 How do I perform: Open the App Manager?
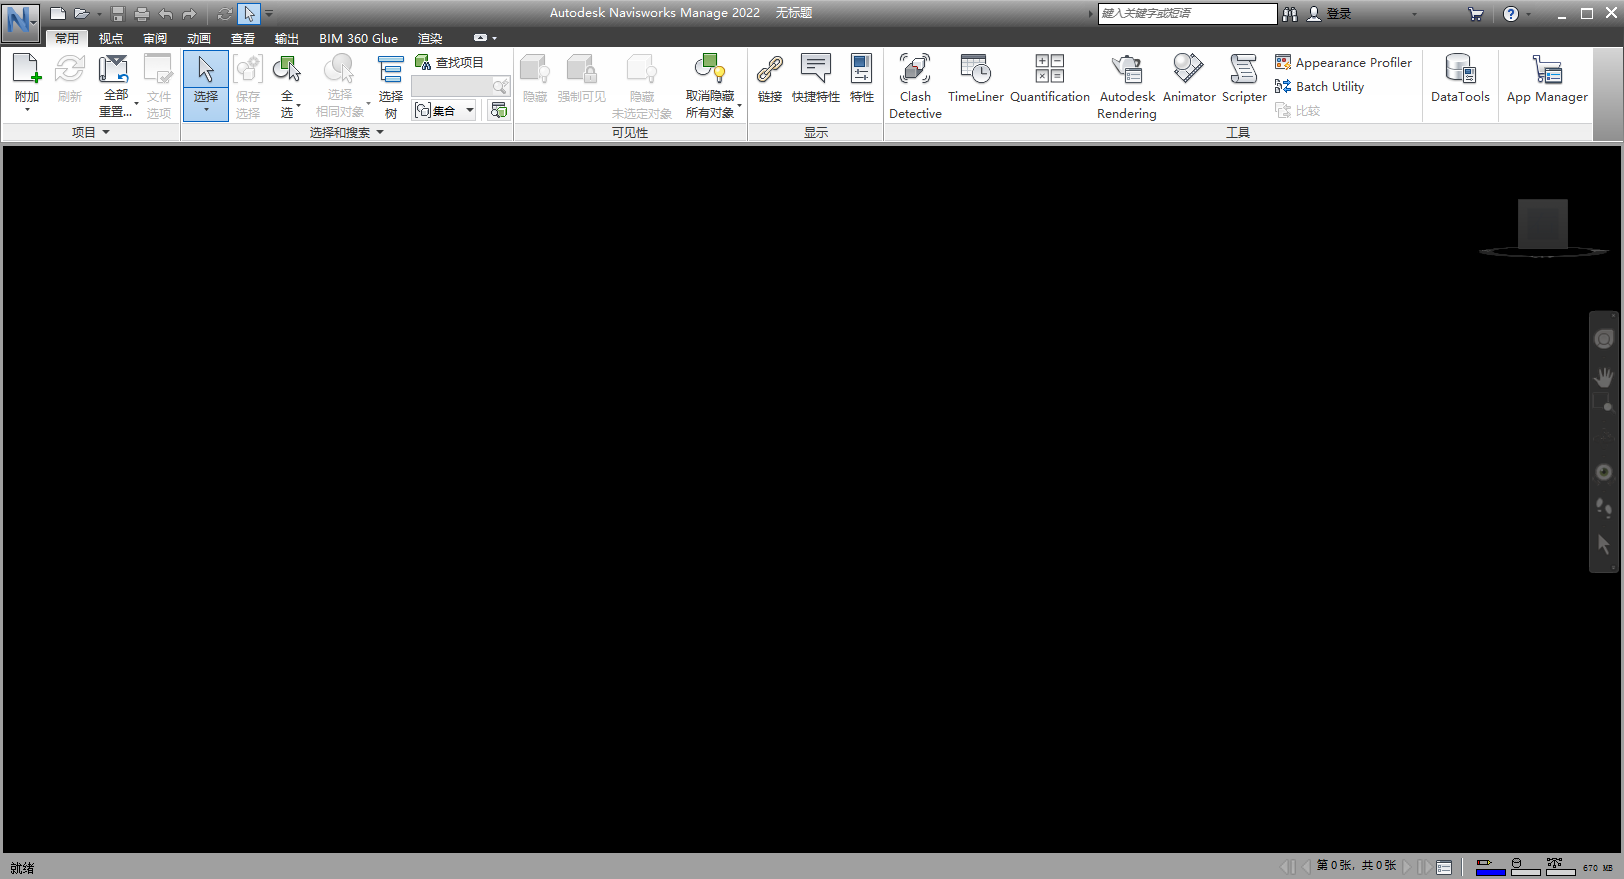click(1546, 80)
